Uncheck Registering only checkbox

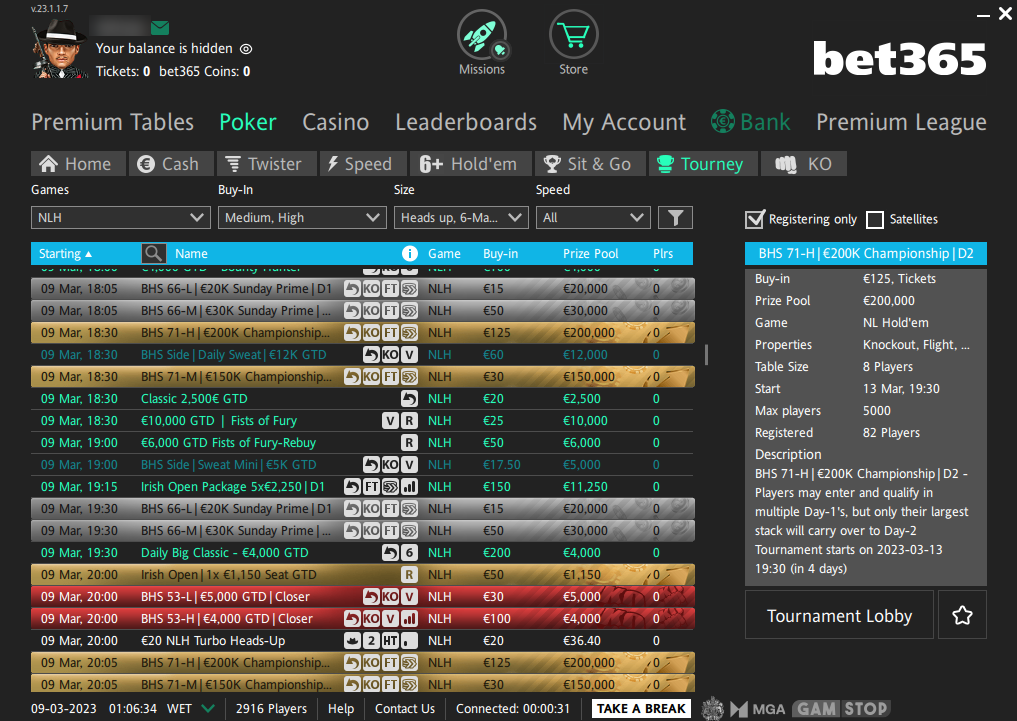pyautogui.click(x=754, y=220)
